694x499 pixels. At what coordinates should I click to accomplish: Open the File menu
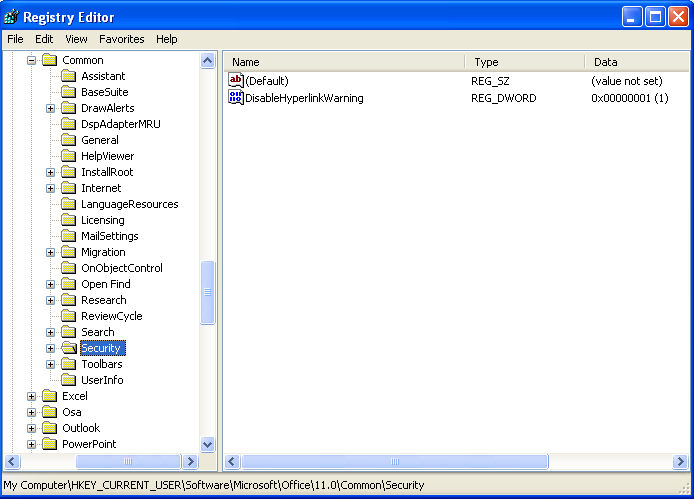click(x=15, y=39)
